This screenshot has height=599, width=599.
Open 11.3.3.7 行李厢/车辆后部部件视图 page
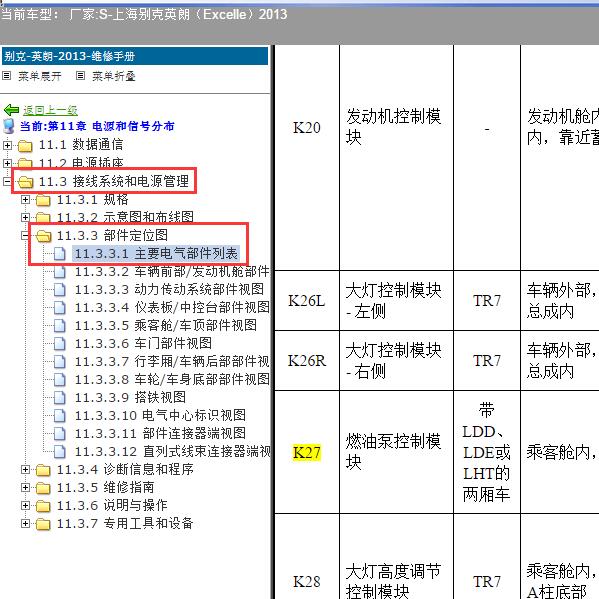coord(172,361)
